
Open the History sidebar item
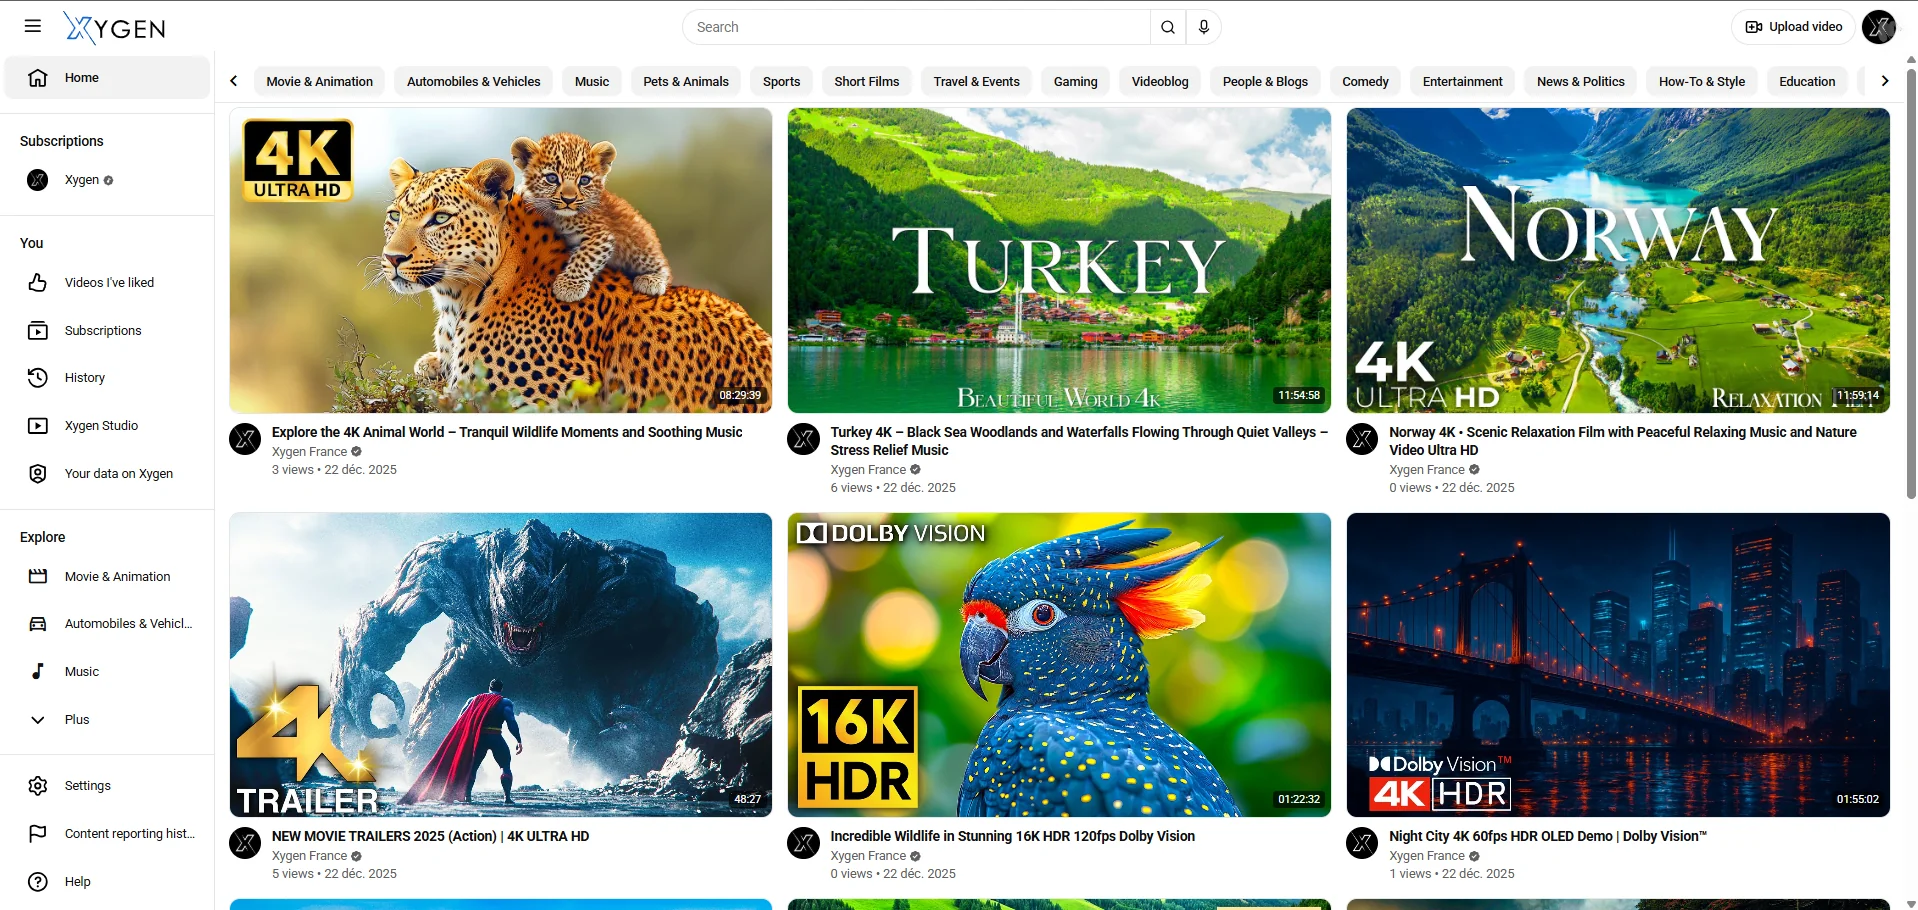85,378
